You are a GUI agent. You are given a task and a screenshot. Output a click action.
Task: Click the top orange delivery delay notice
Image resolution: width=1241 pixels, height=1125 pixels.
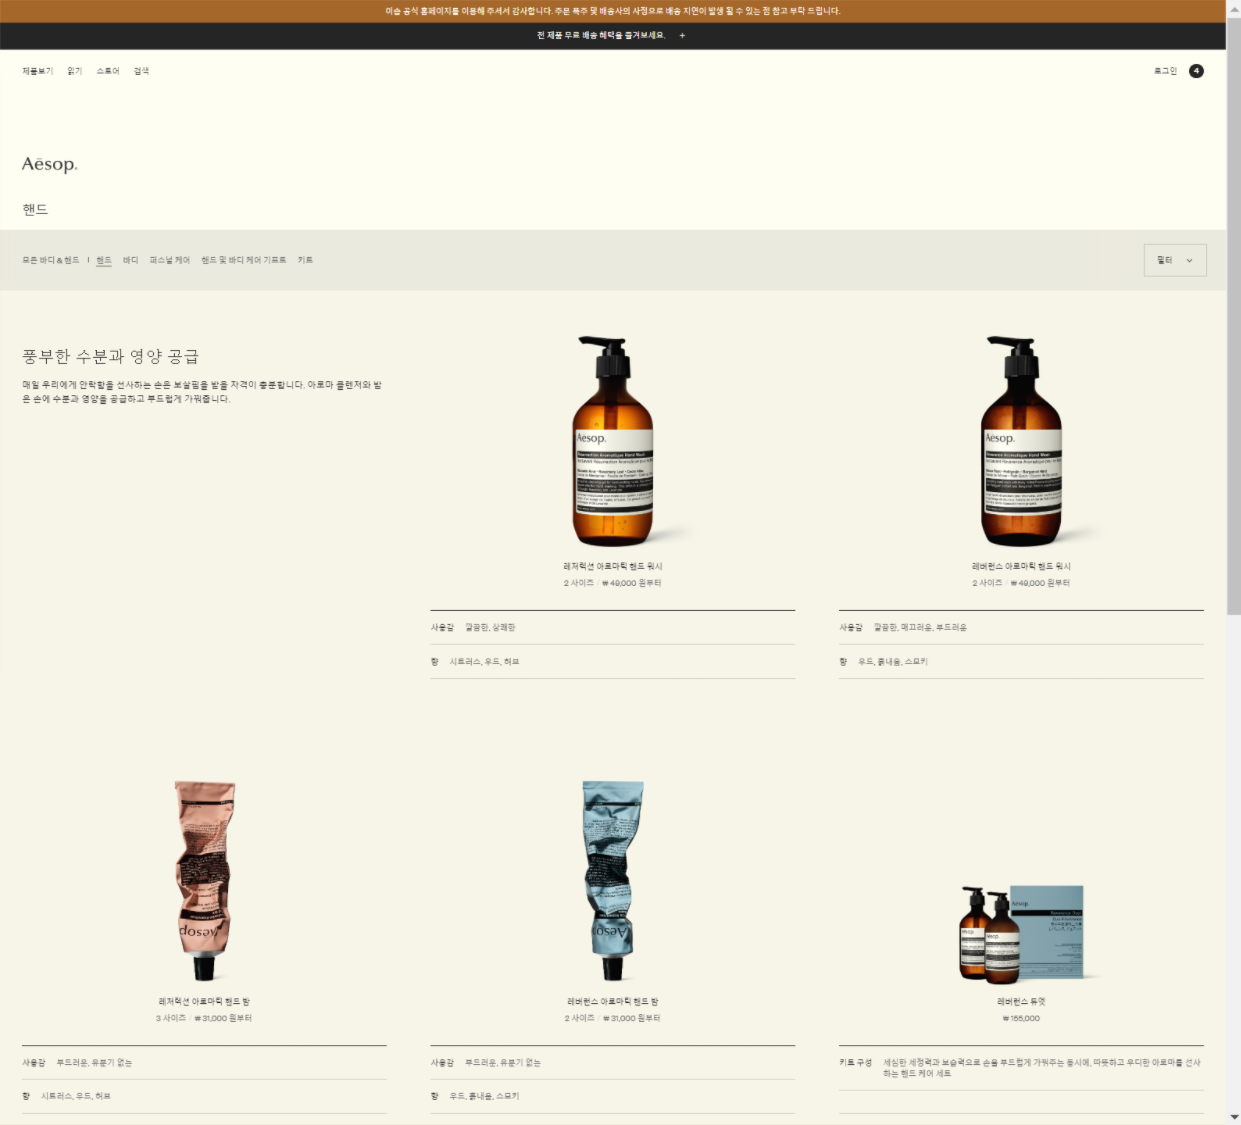613,11
